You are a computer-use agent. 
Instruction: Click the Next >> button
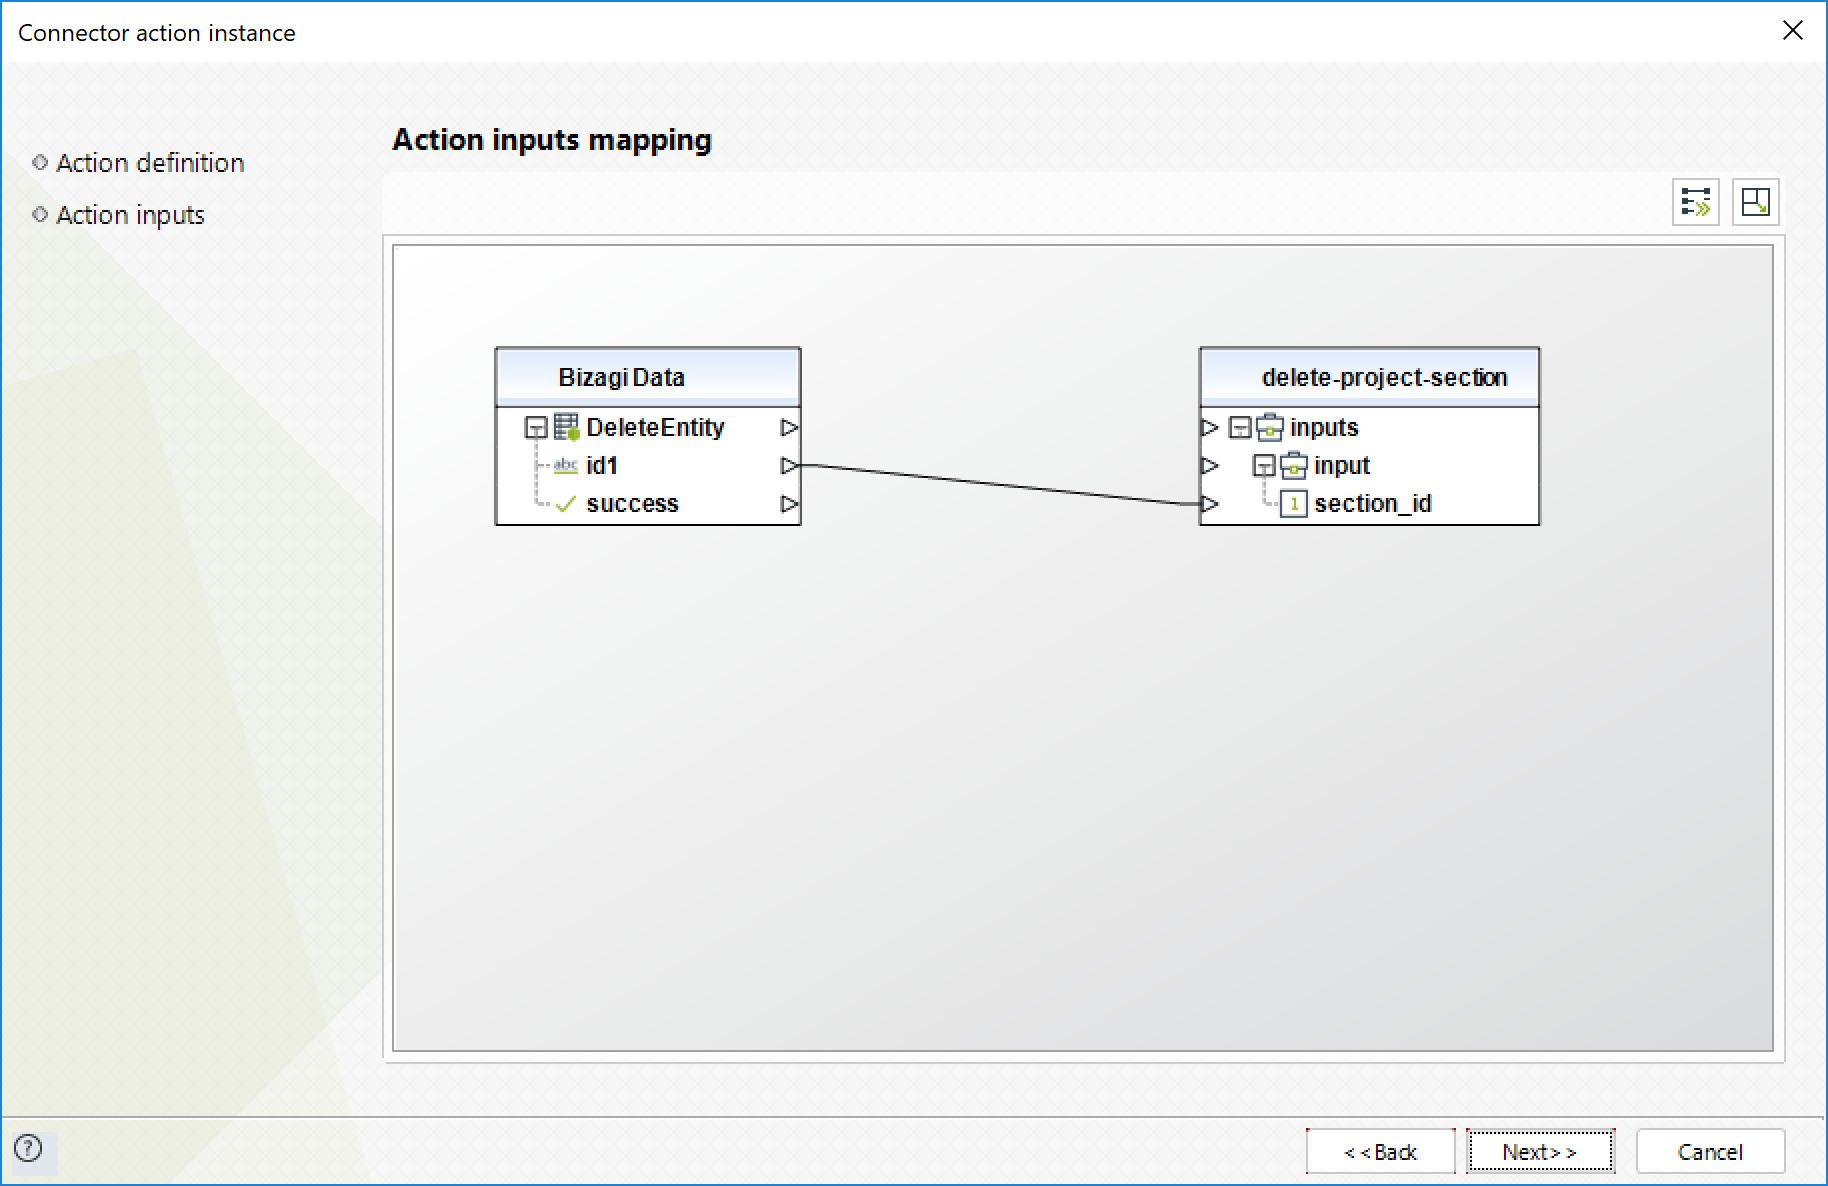(1540, 1152)
